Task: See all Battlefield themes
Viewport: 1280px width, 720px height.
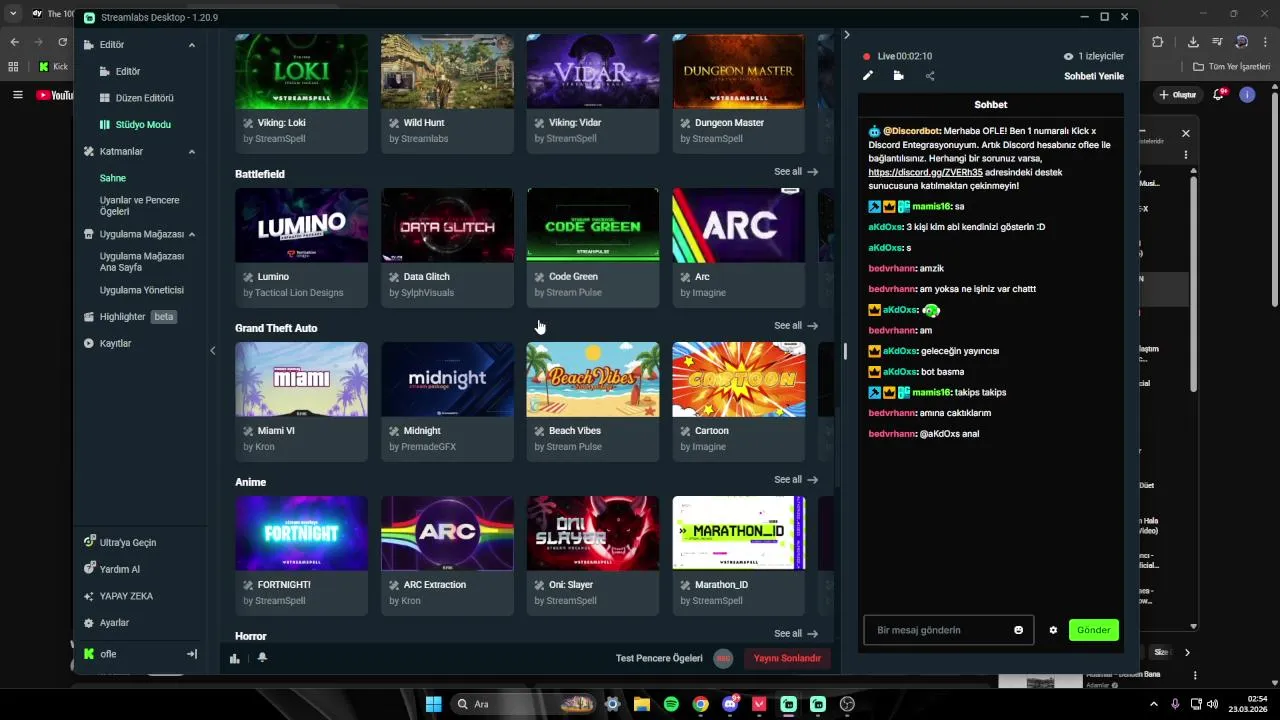Action: point(796,172)
